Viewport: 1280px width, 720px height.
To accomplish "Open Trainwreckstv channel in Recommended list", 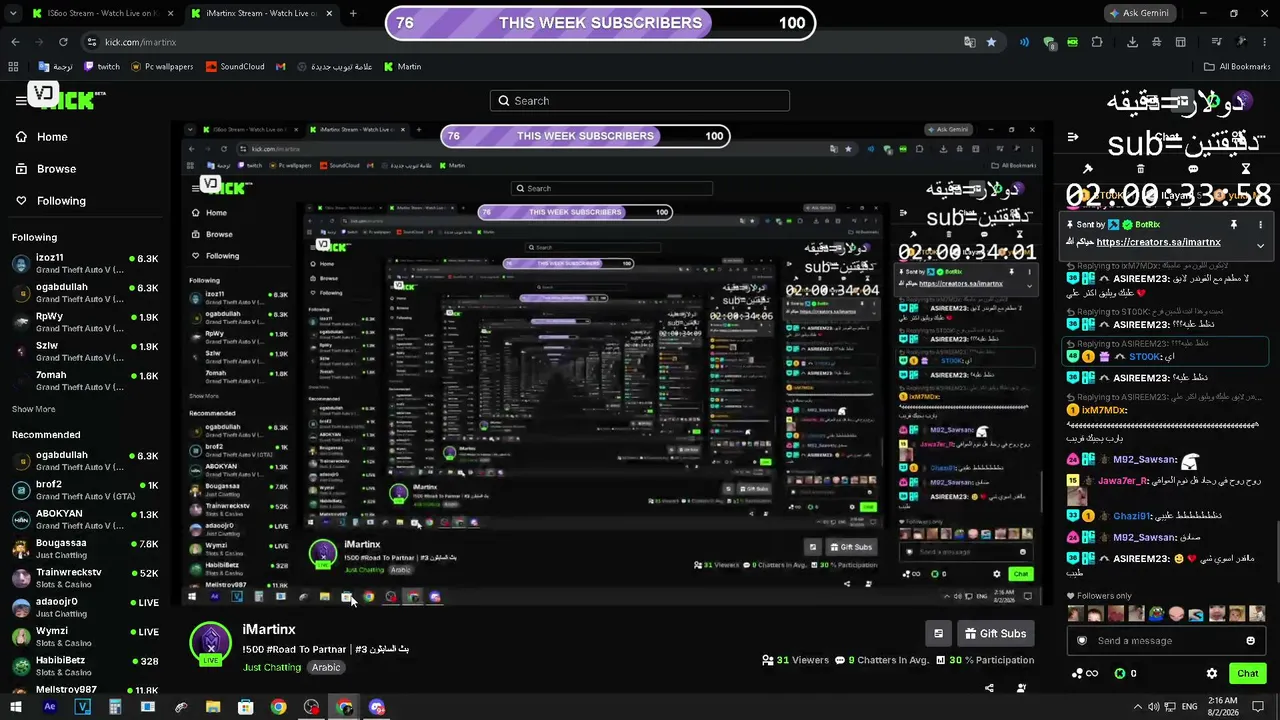I will click(x=86, y=578).
